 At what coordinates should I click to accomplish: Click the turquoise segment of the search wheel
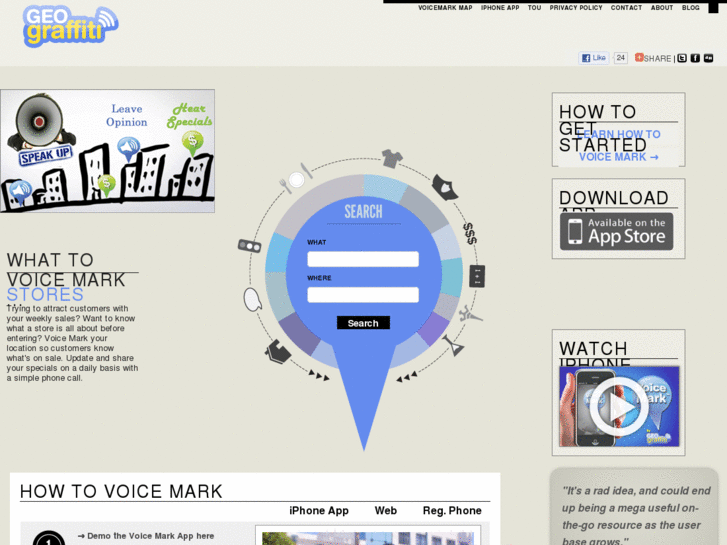click(x=452, y=276)
